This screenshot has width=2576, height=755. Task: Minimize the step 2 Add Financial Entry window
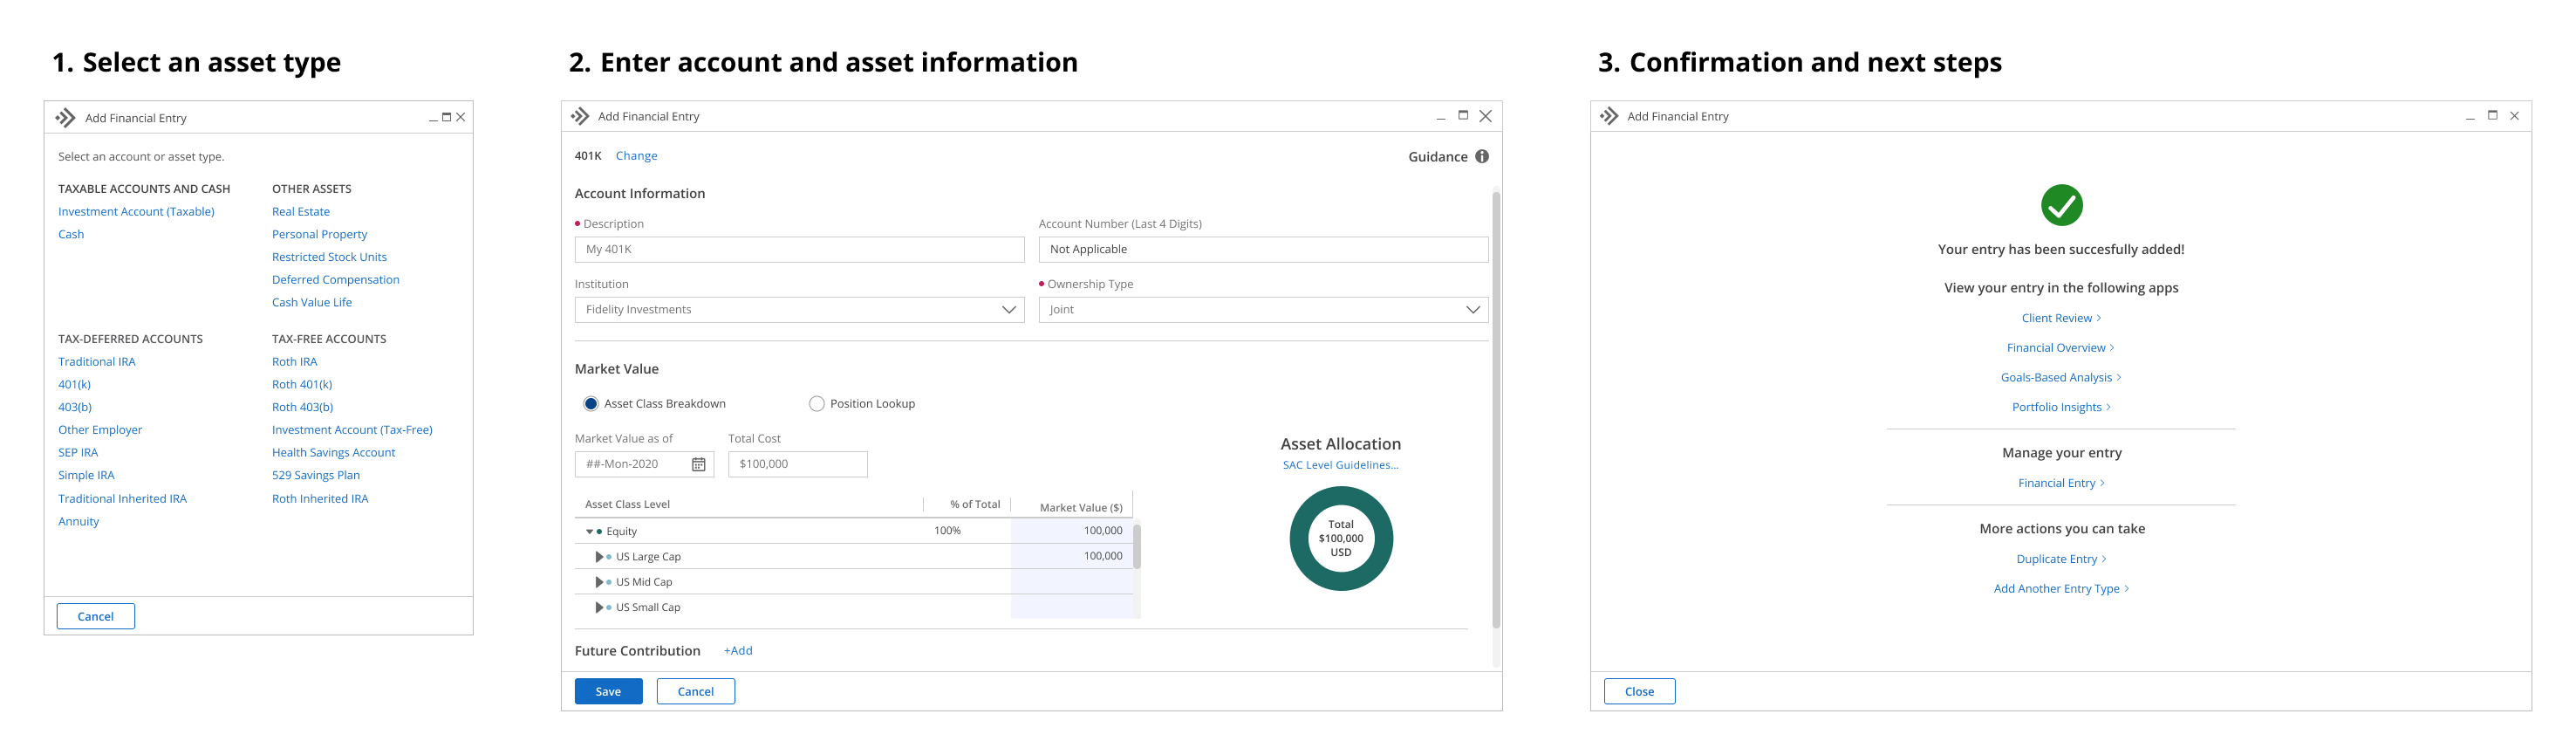[x=1441, y=119]
